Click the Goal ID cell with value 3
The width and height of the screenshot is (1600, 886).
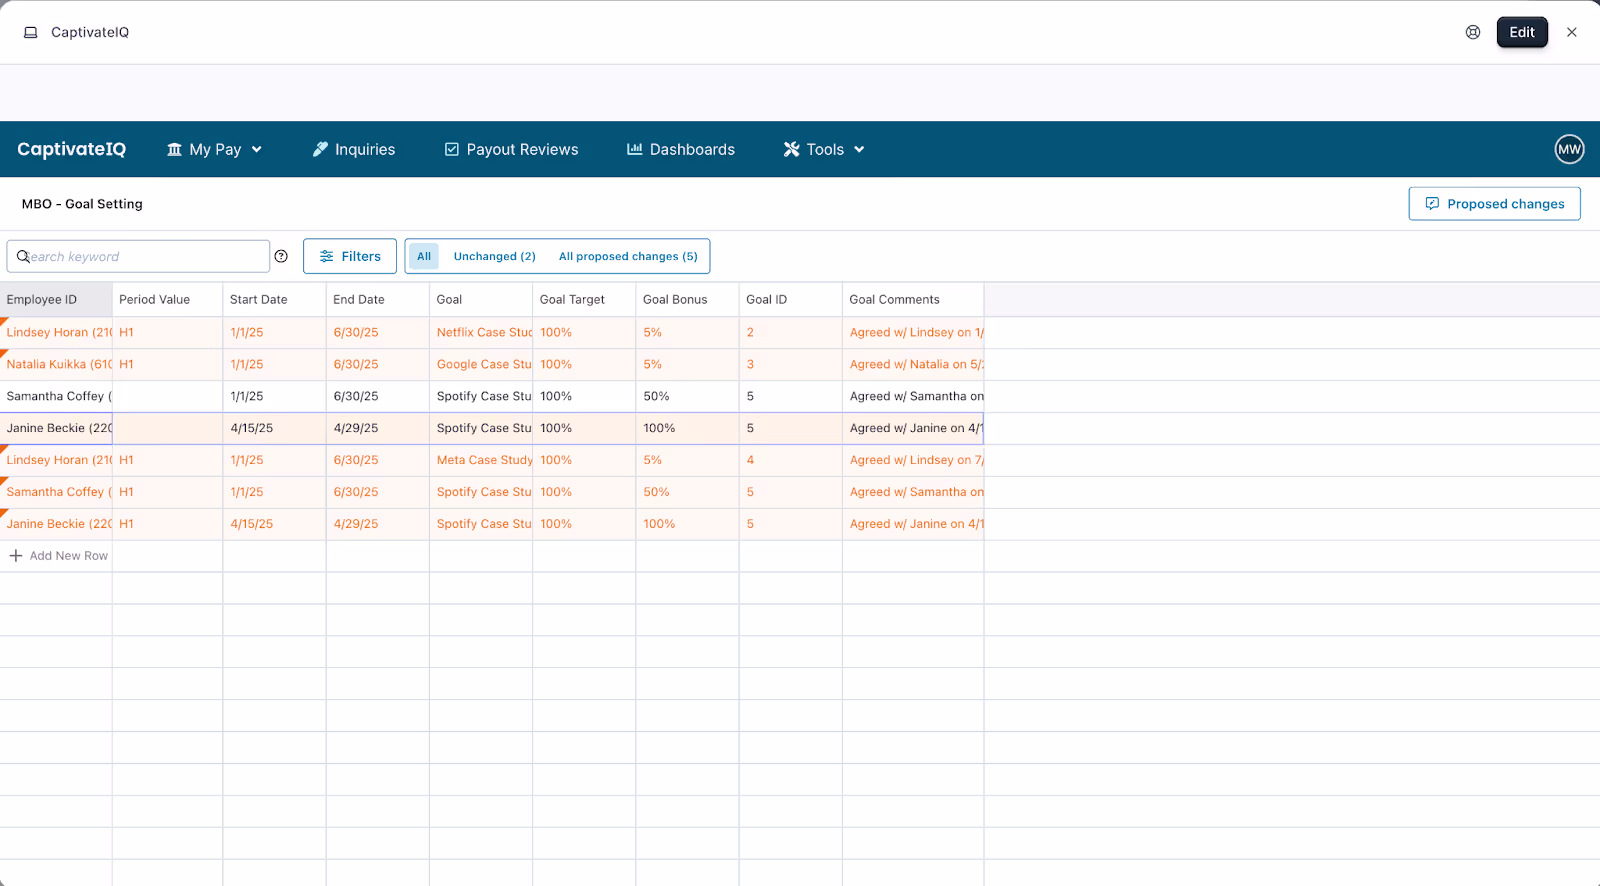[x=790, y=365]
